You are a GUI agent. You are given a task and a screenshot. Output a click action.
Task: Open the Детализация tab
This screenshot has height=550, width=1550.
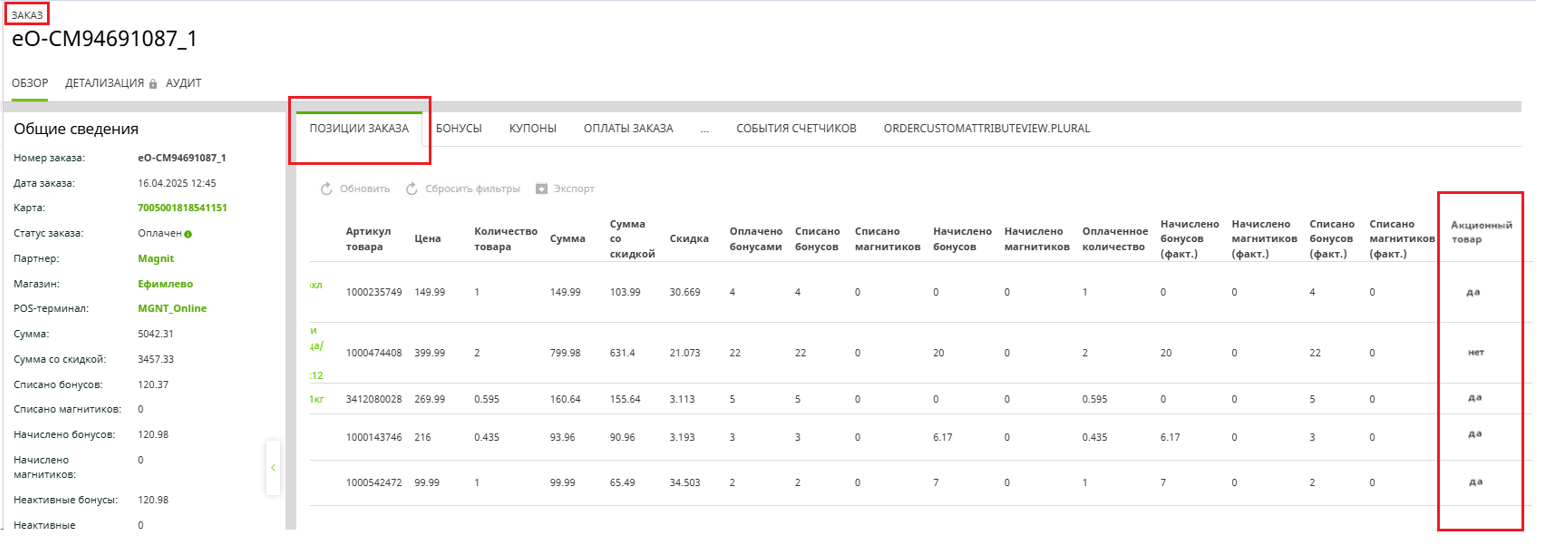[104, 83]
